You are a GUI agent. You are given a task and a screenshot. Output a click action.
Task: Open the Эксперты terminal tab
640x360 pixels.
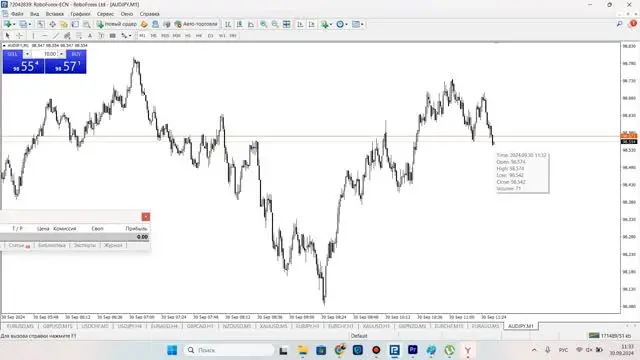(84, 245)
